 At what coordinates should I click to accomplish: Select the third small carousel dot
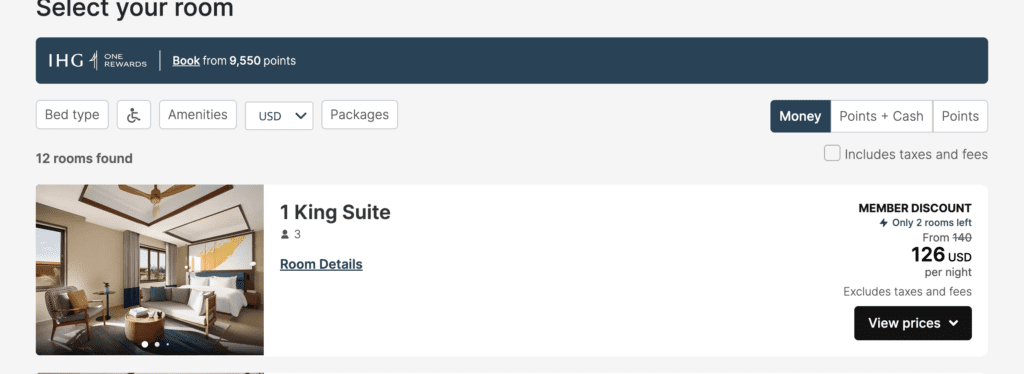tap(167, 344)
